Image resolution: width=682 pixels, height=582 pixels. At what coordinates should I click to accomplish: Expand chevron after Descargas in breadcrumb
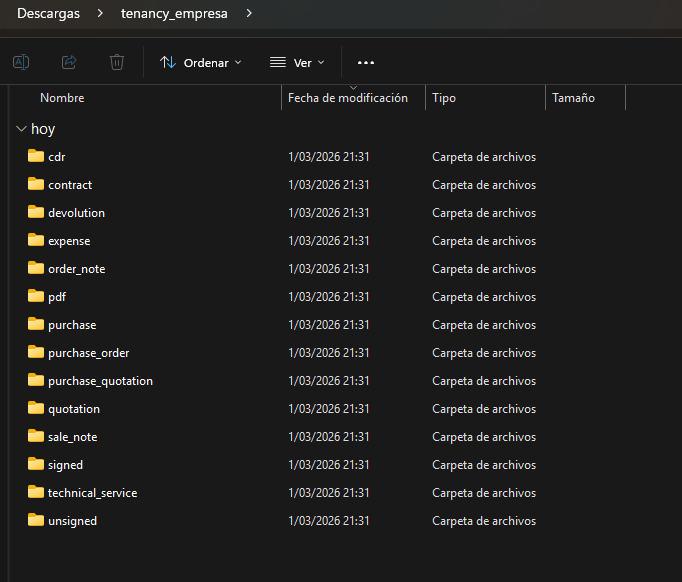(x=101, y=14)
